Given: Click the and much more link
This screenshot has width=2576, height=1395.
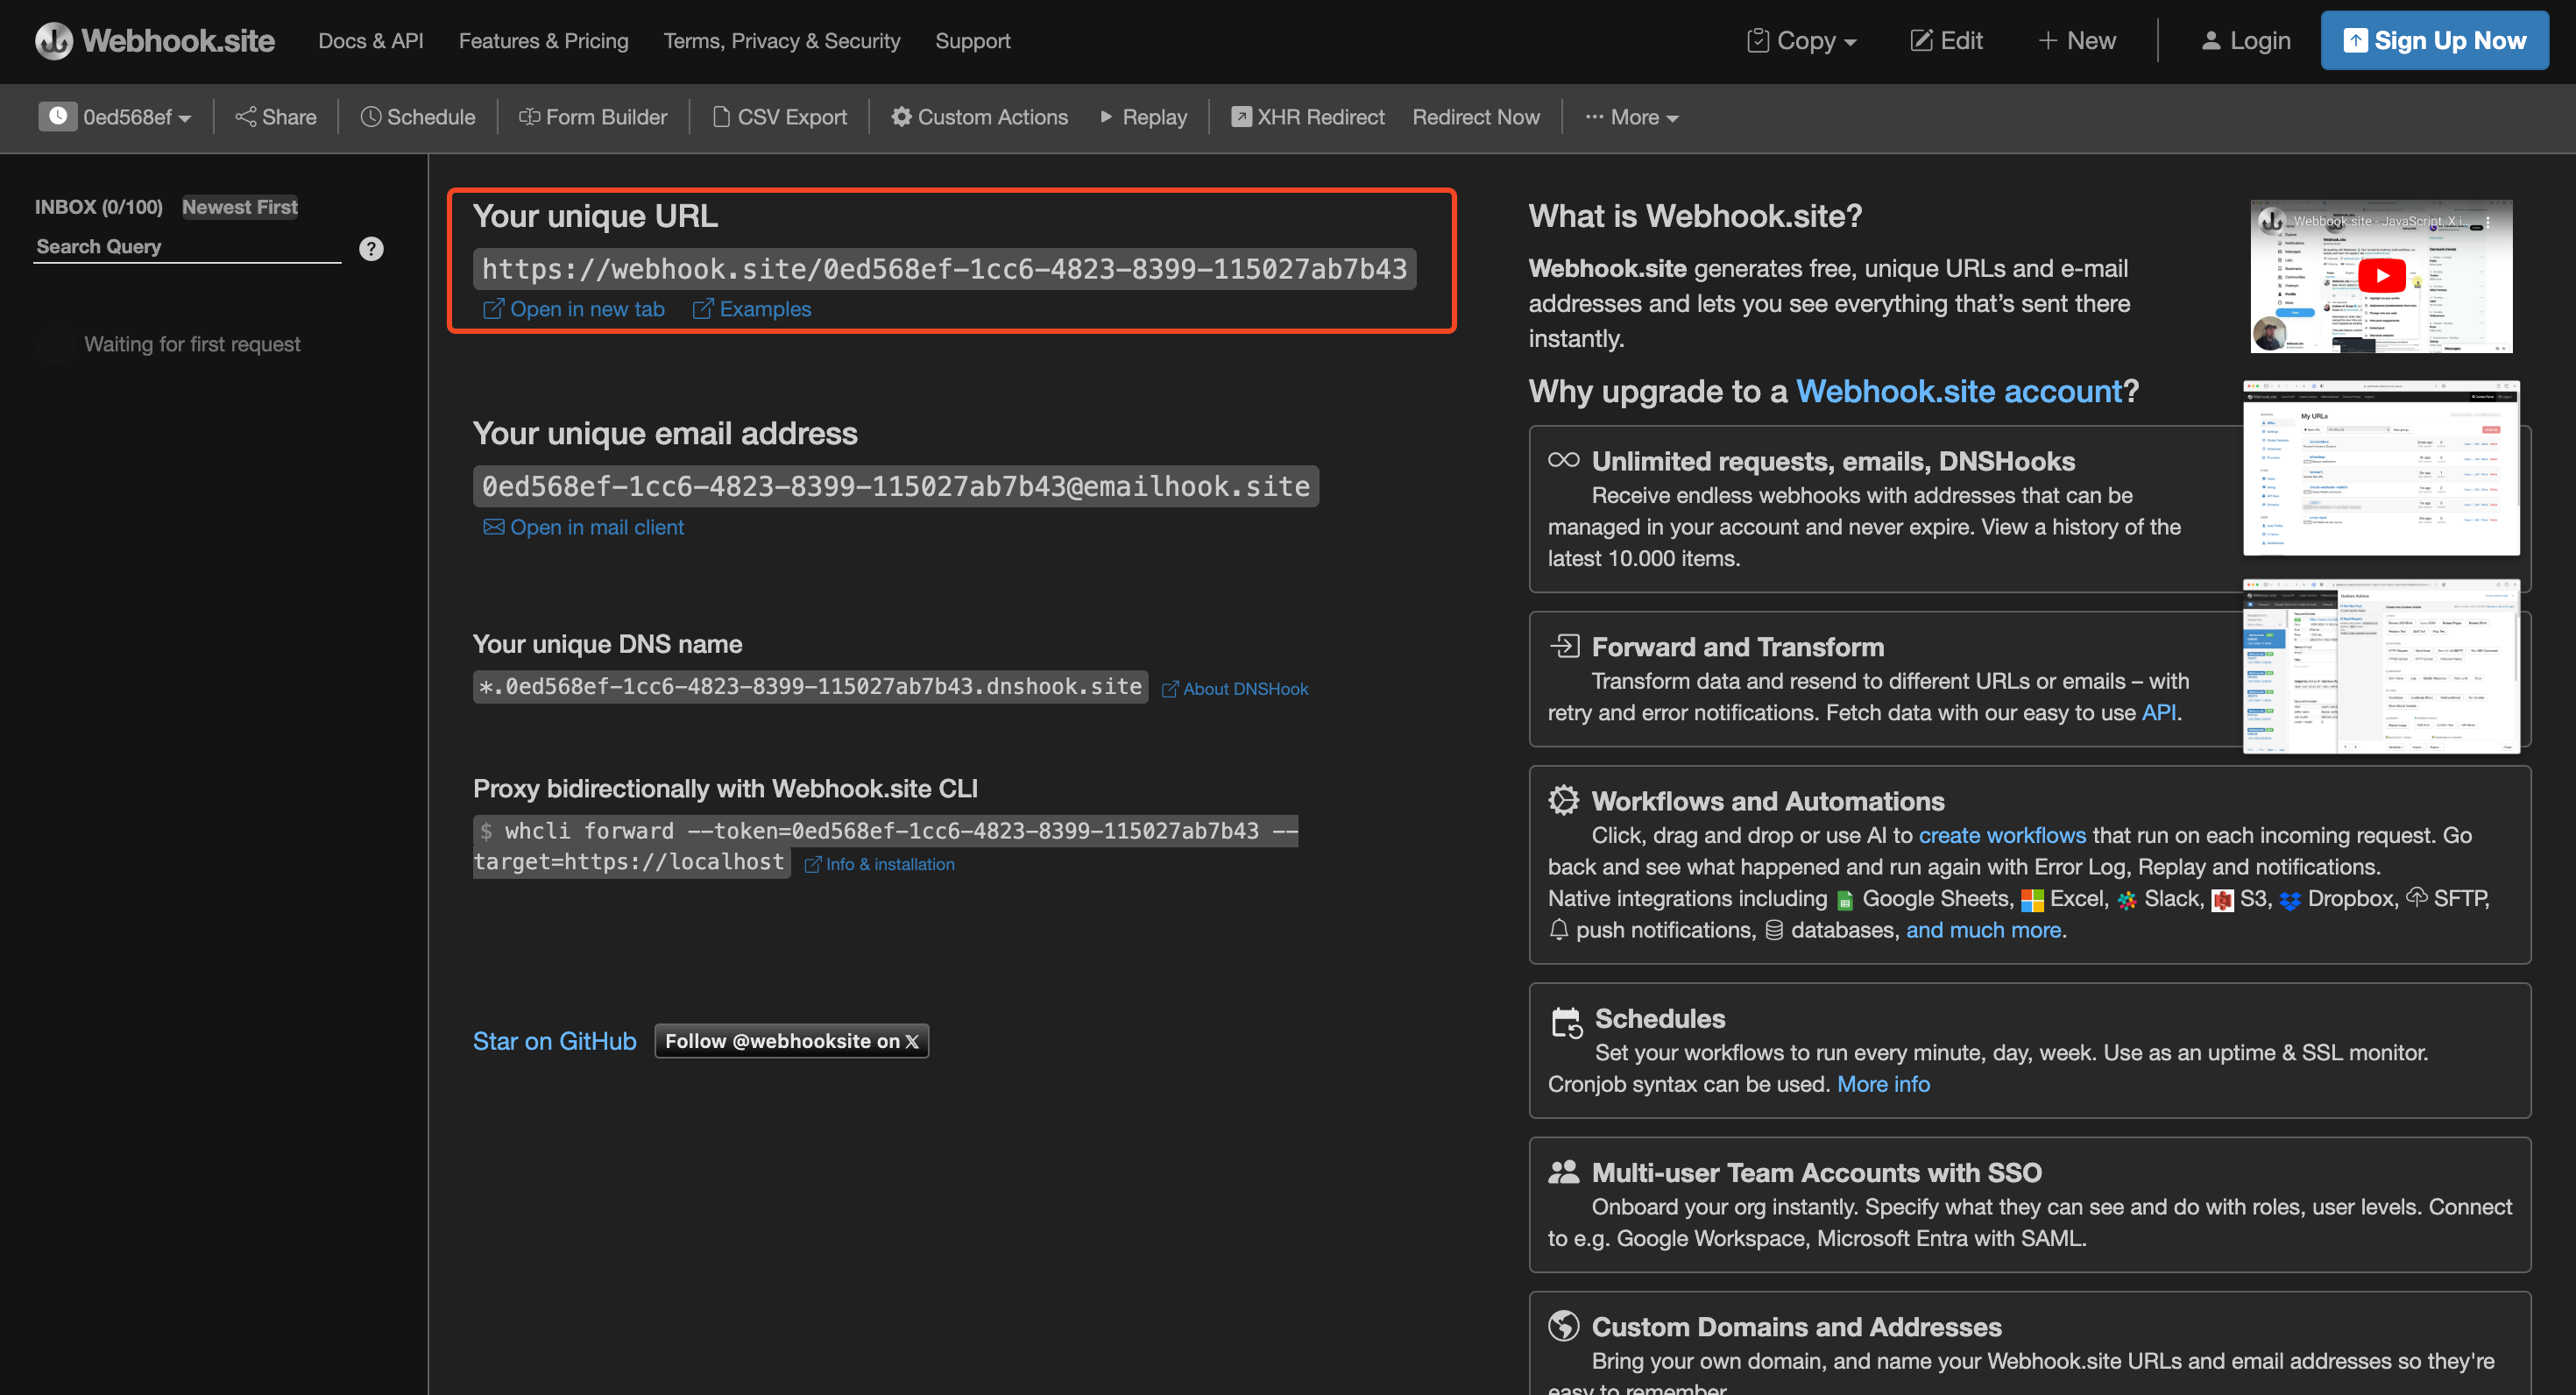Looking at the screenshot, I should [1983, 930].
